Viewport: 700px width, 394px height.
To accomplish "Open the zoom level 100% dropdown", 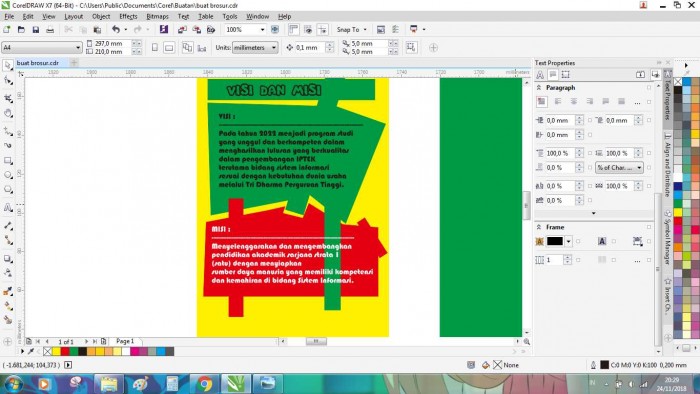I will [262, 29].
